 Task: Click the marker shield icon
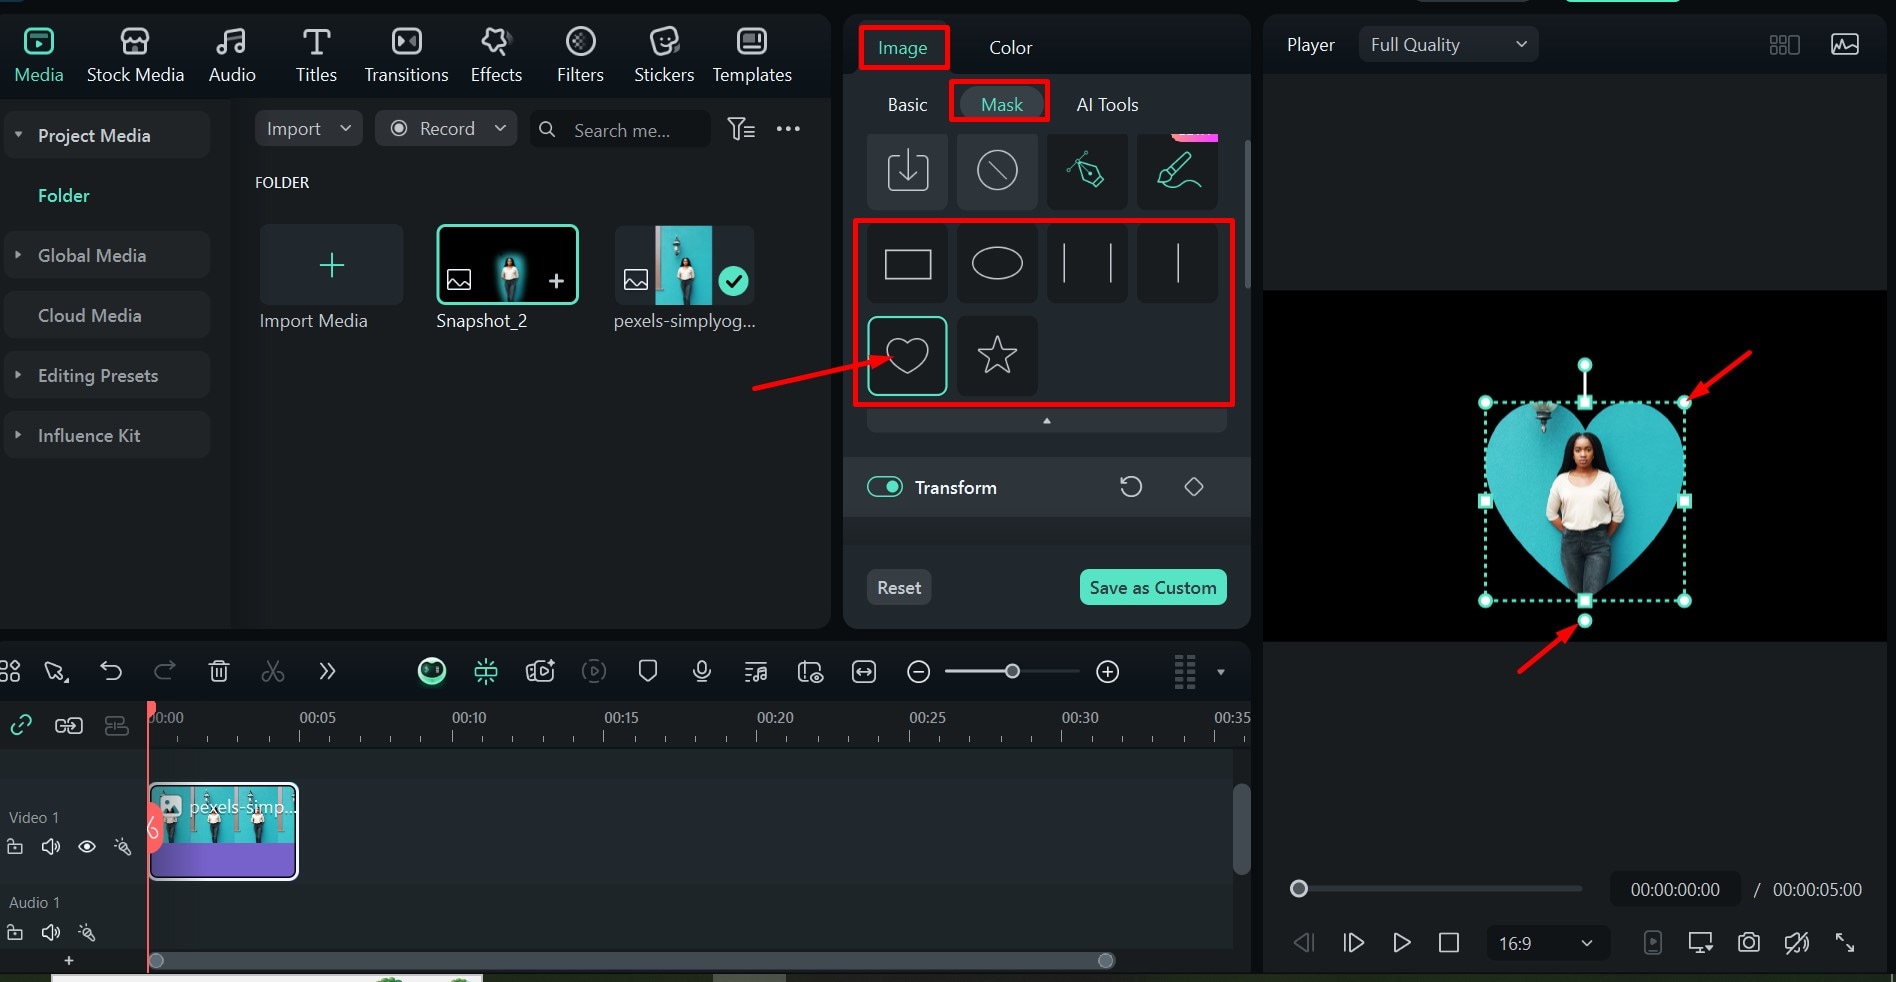[648, 671]
